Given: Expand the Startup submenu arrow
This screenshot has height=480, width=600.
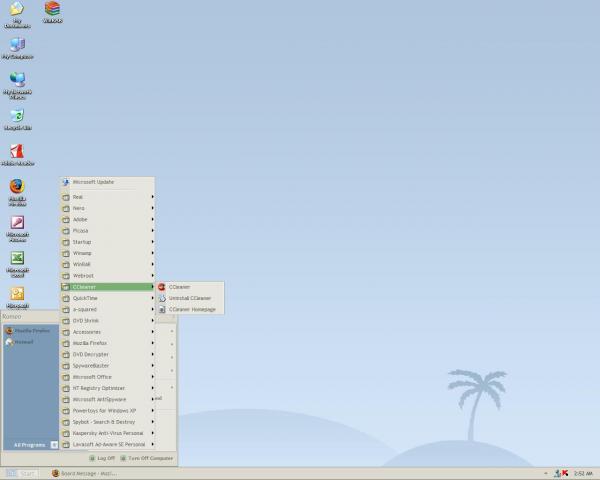Looking at the screenshot, I should [x=152, y=242].
